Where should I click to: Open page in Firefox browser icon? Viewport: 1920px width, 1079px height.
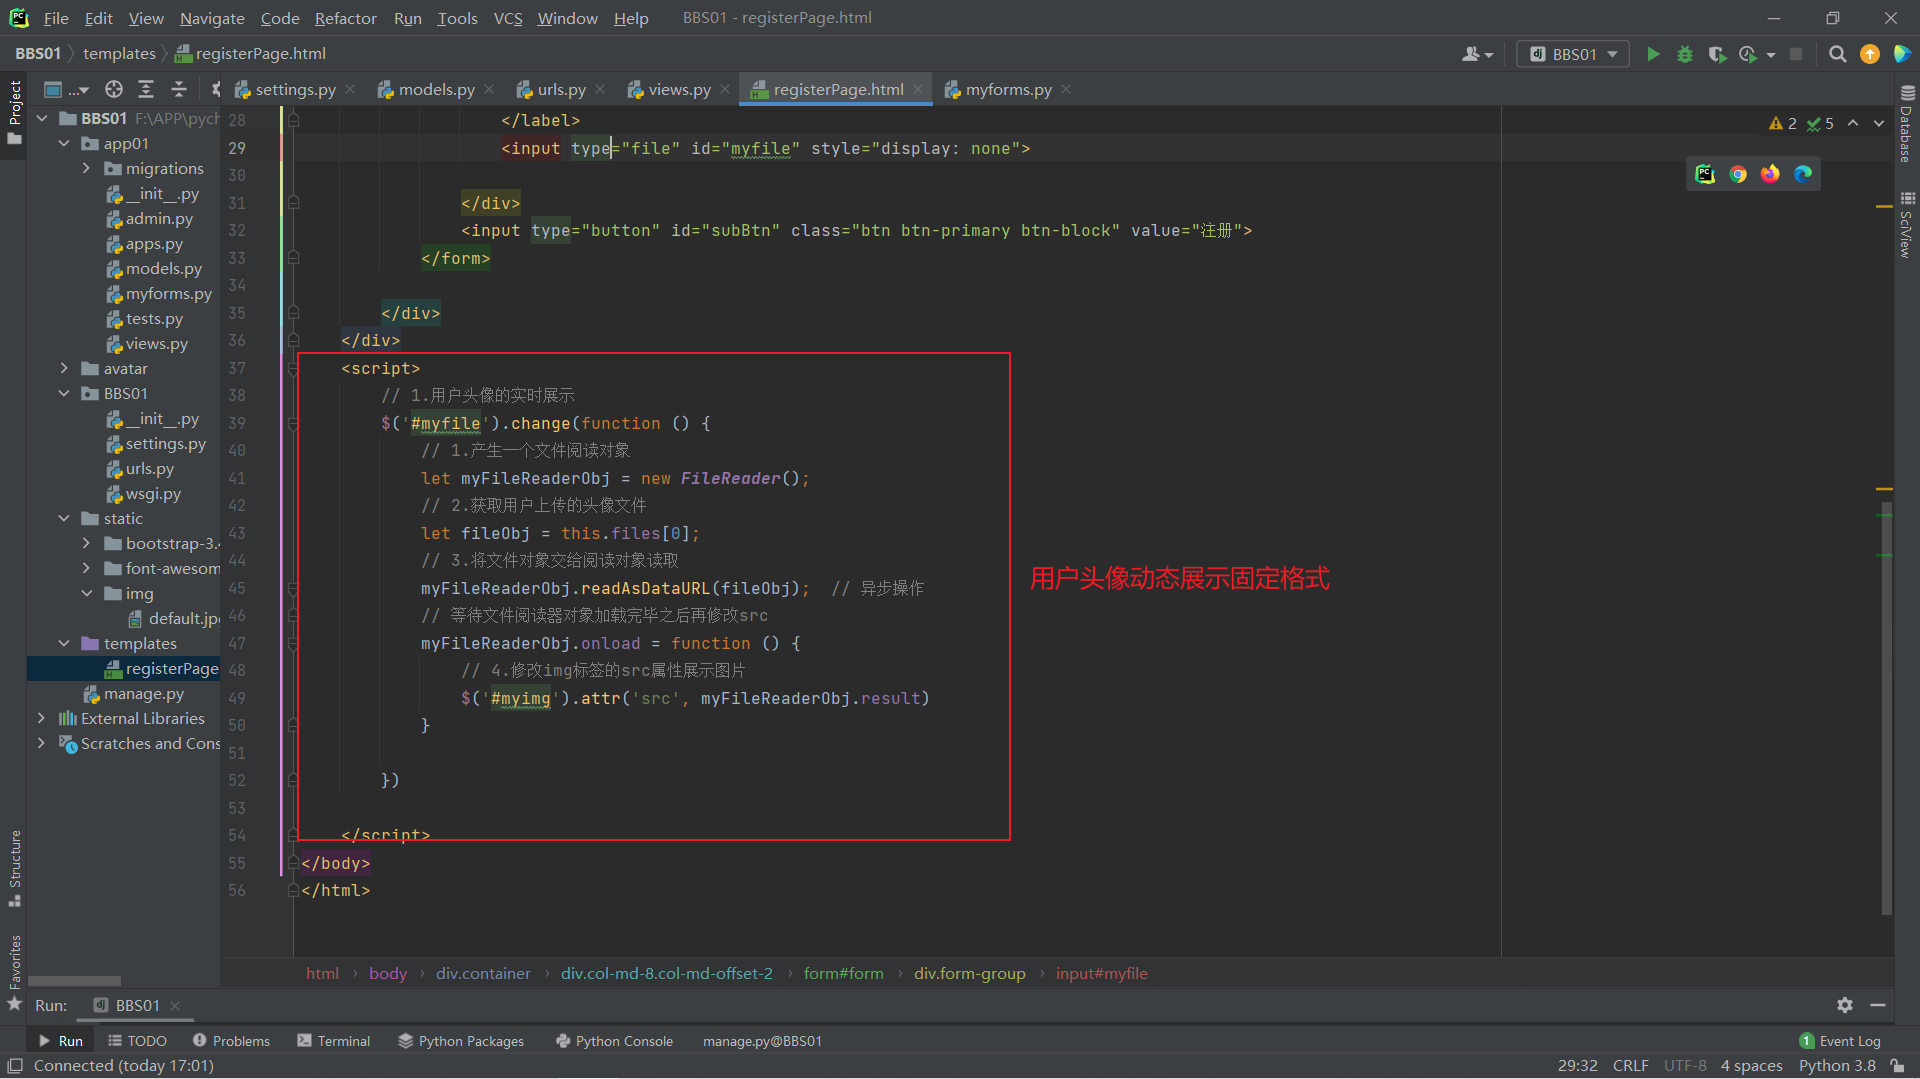1770,174
